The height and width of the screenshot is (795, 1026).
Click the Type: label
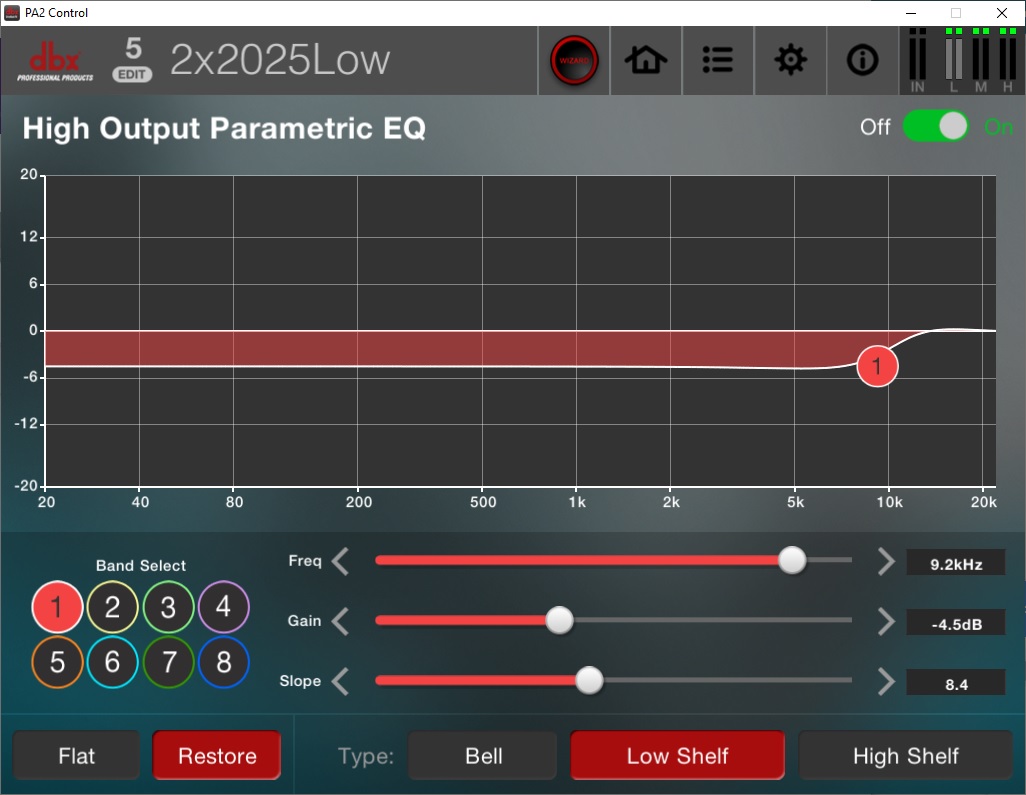pos(366,756)
